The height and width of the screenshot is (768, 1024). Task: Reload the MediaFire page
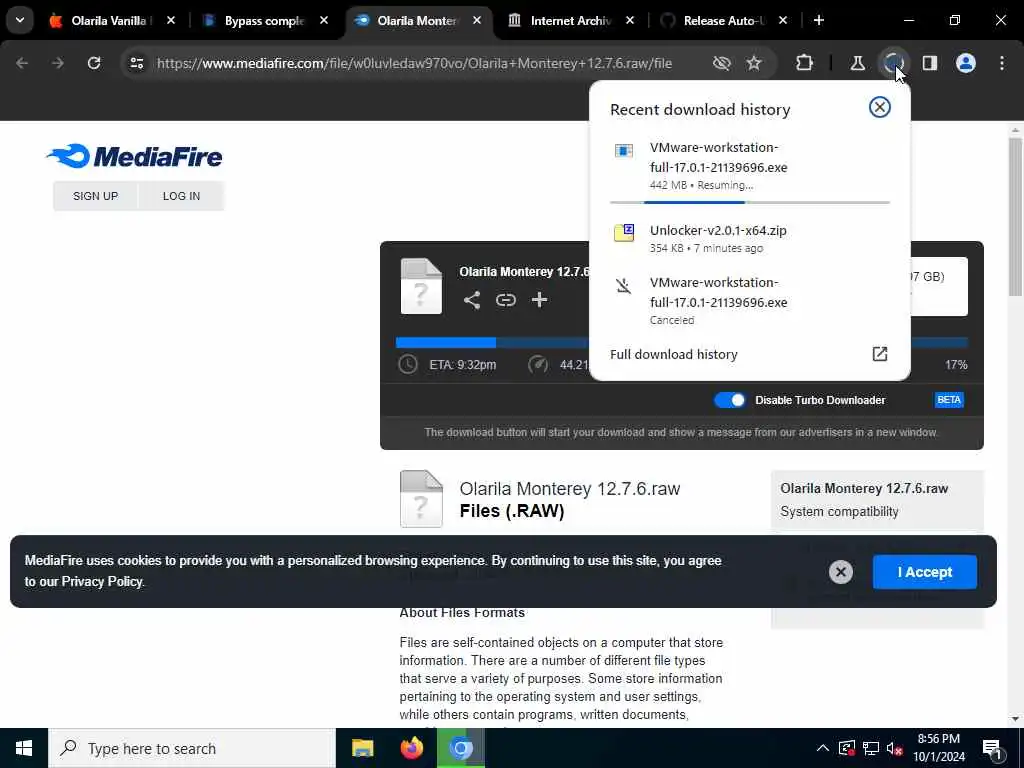pos(94,63)
